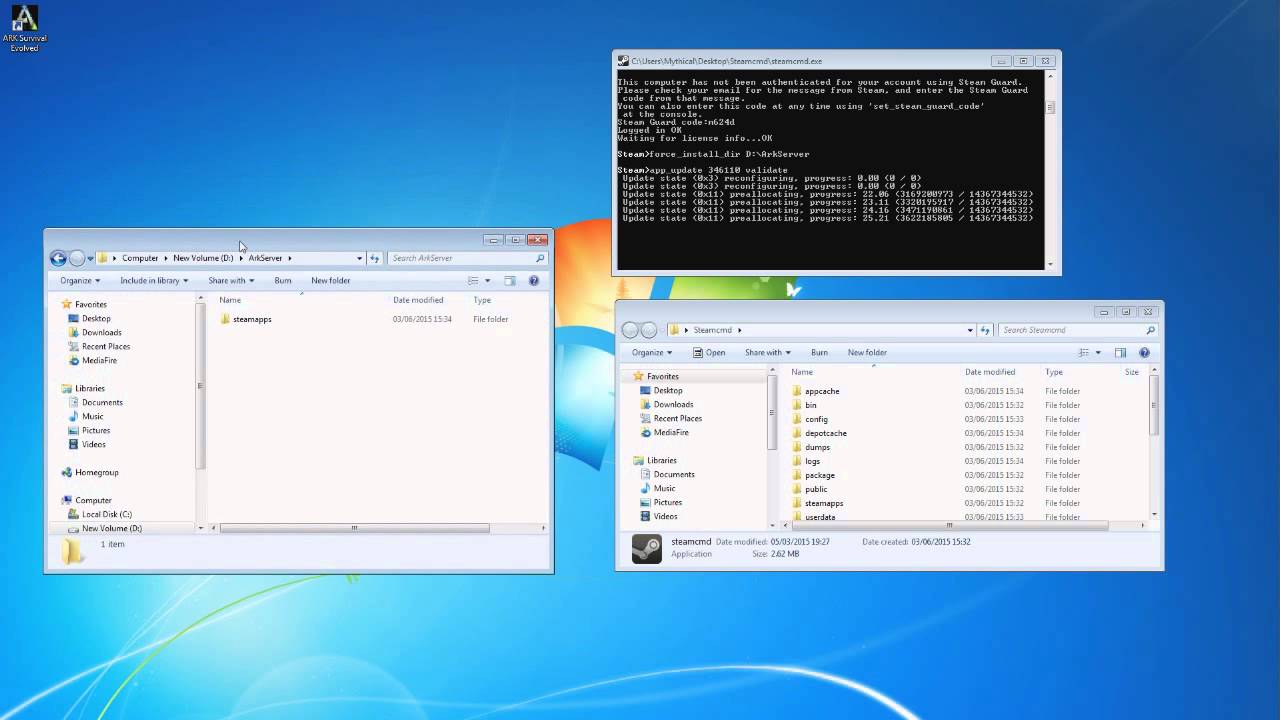
Task: Click Back arrow in Steamcmd window
Action: point(630,330)
